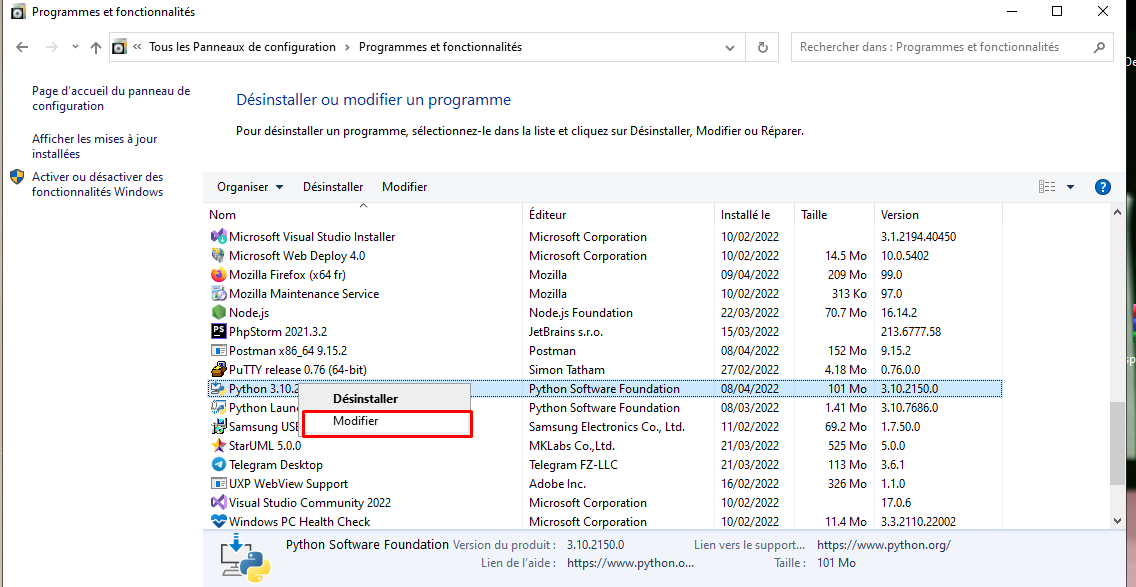Click the JetBrains s.r.o. publisher cell
This screenshot has height=587, width=1136.
coord(566,332)
